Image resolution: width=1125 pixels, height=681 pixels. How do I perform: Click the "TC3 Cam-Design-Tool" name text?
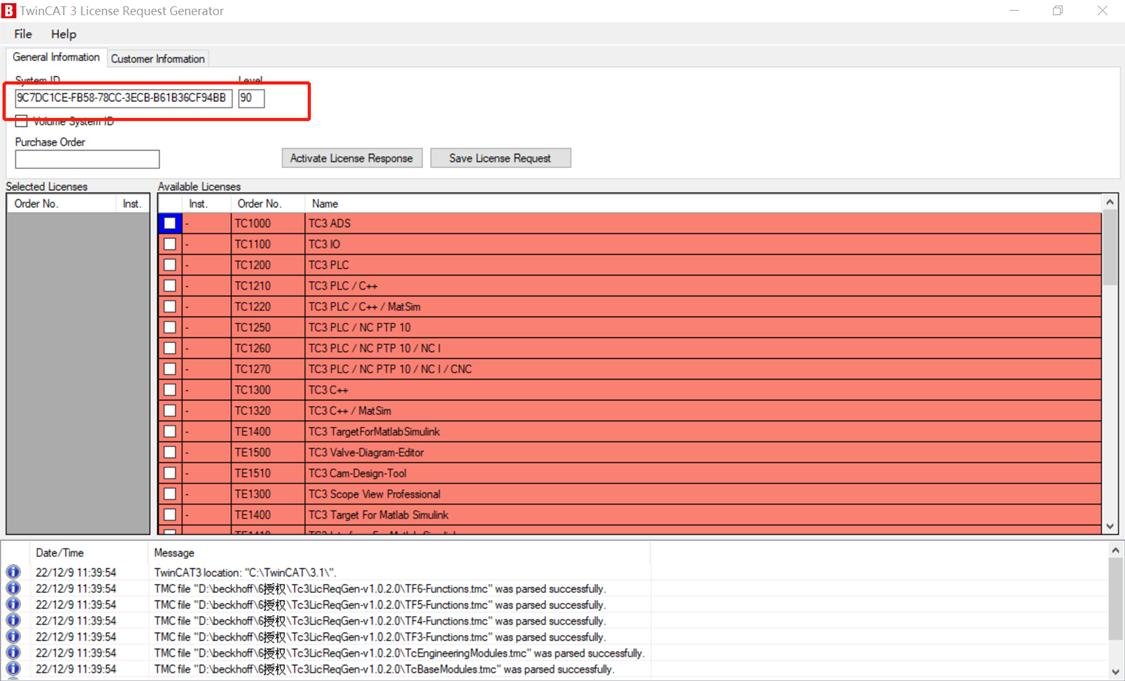pyautogui.click(x=357, y=473)
